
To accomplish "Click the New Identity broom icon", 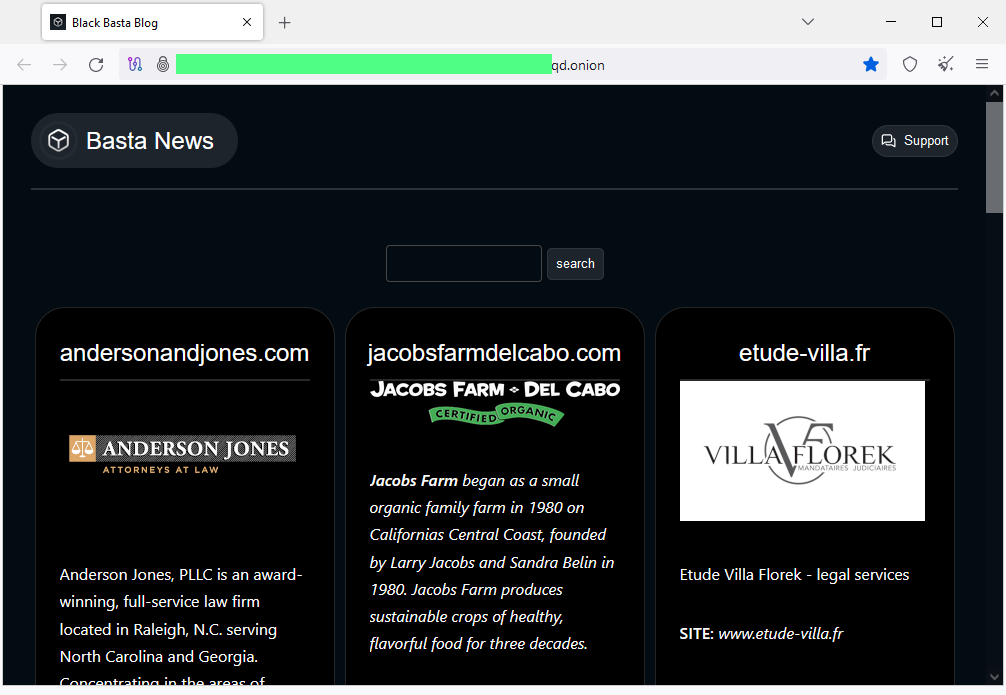I will (946, 64).
